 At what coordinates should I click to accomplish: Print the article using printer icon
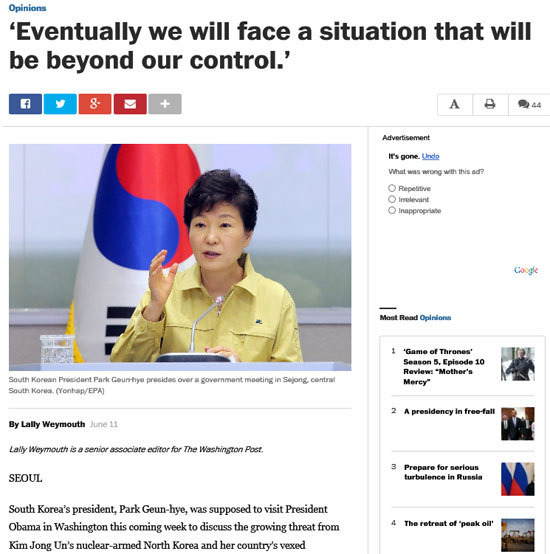coord(490,105)
